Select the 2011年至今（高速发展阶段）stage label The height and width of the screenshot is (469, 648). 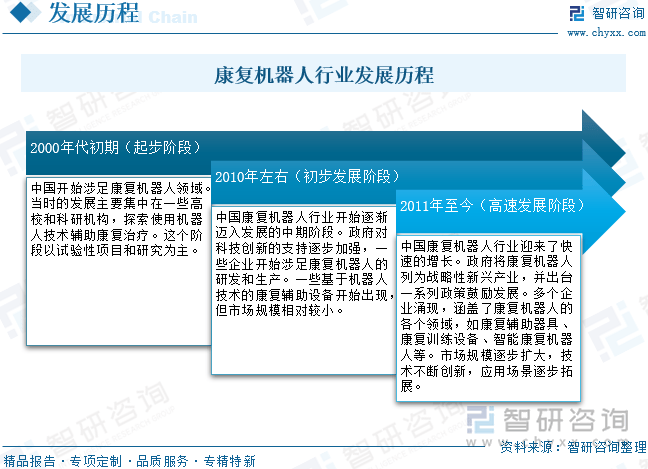point(490,206)
